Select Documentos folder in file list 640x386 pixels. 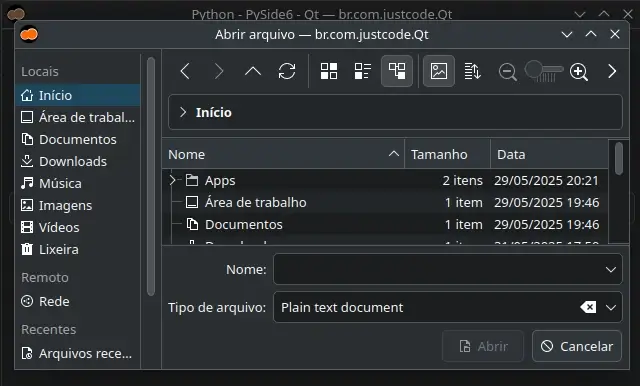(385, 224)
